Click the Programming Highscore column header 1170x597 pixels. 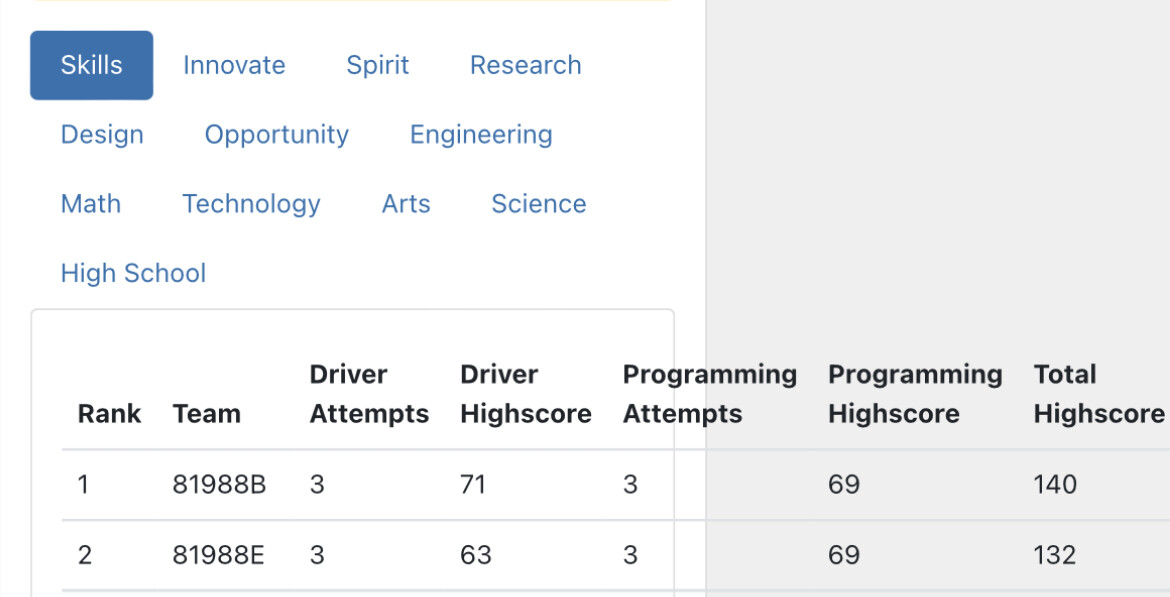pyautogui.click(x=916, y=394)
